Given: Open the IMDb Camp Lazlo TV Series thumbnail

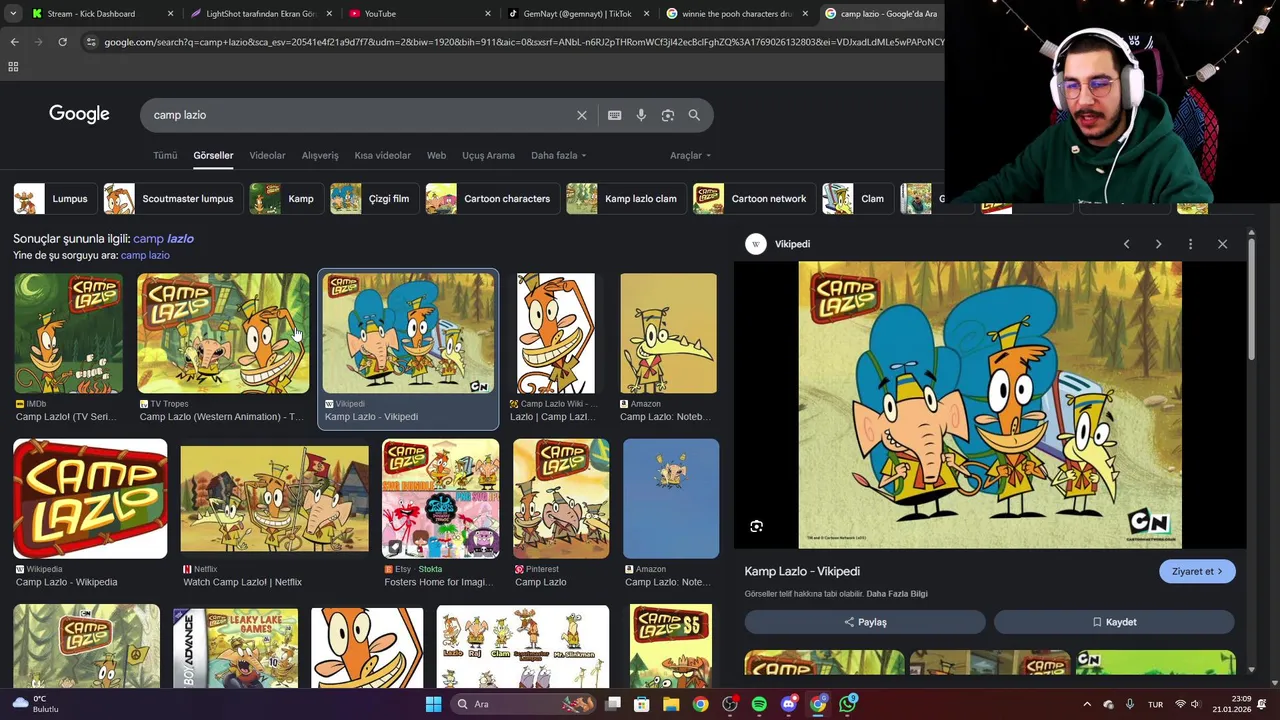Looking at the screenshot, I should pos(68,334).
